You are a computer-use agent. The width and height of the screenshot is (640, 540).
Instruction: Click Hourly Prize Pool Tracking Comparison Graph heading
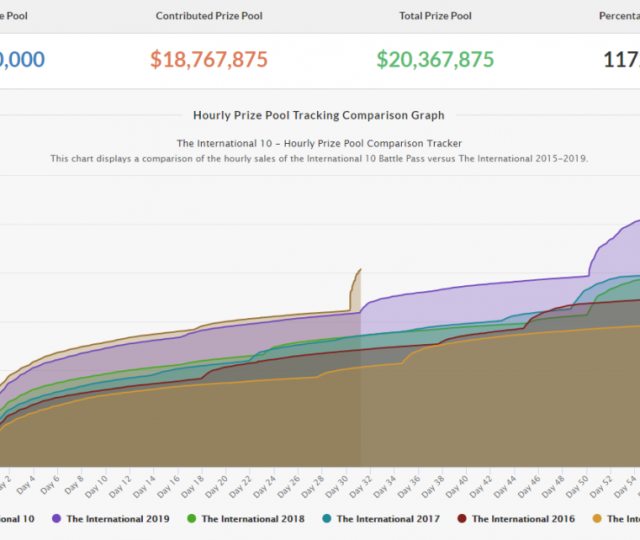[319, 116]
